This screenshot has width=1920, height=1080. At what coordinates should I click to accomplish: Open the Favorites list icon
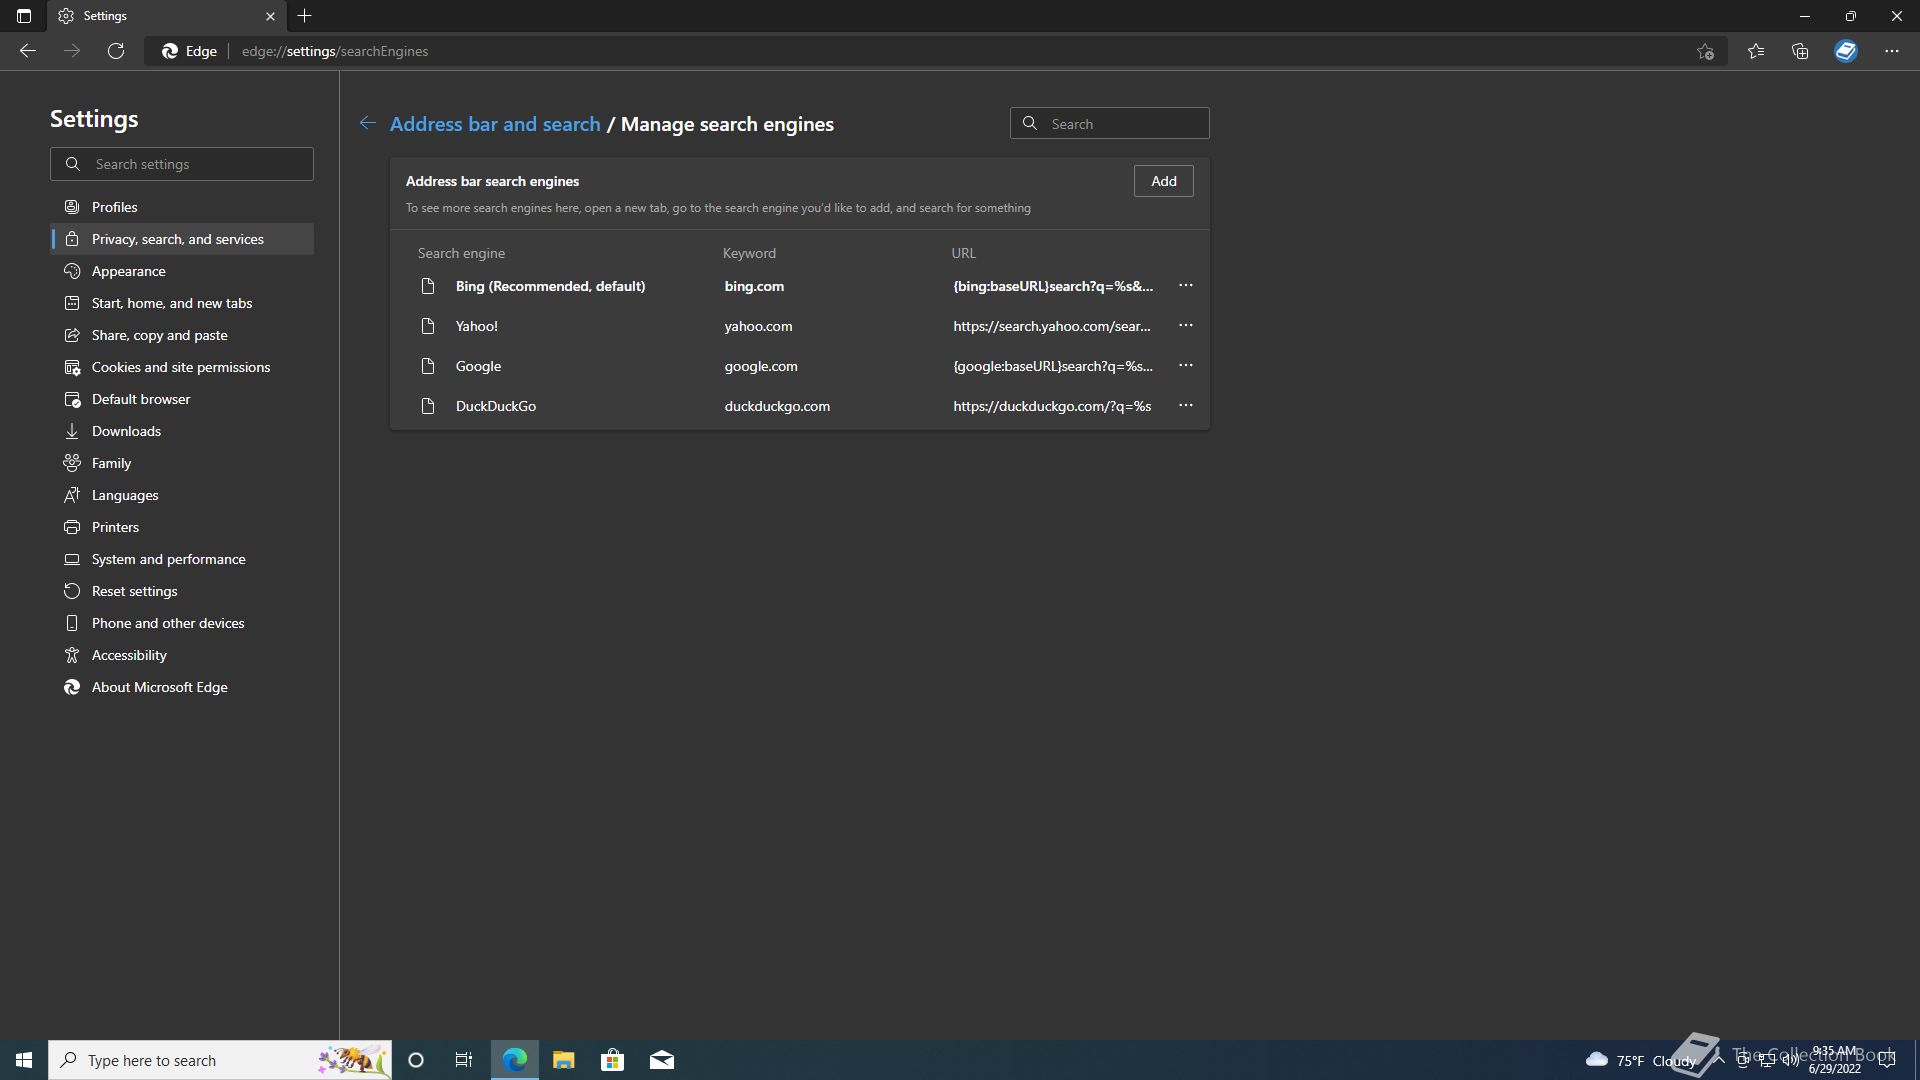1756,51
